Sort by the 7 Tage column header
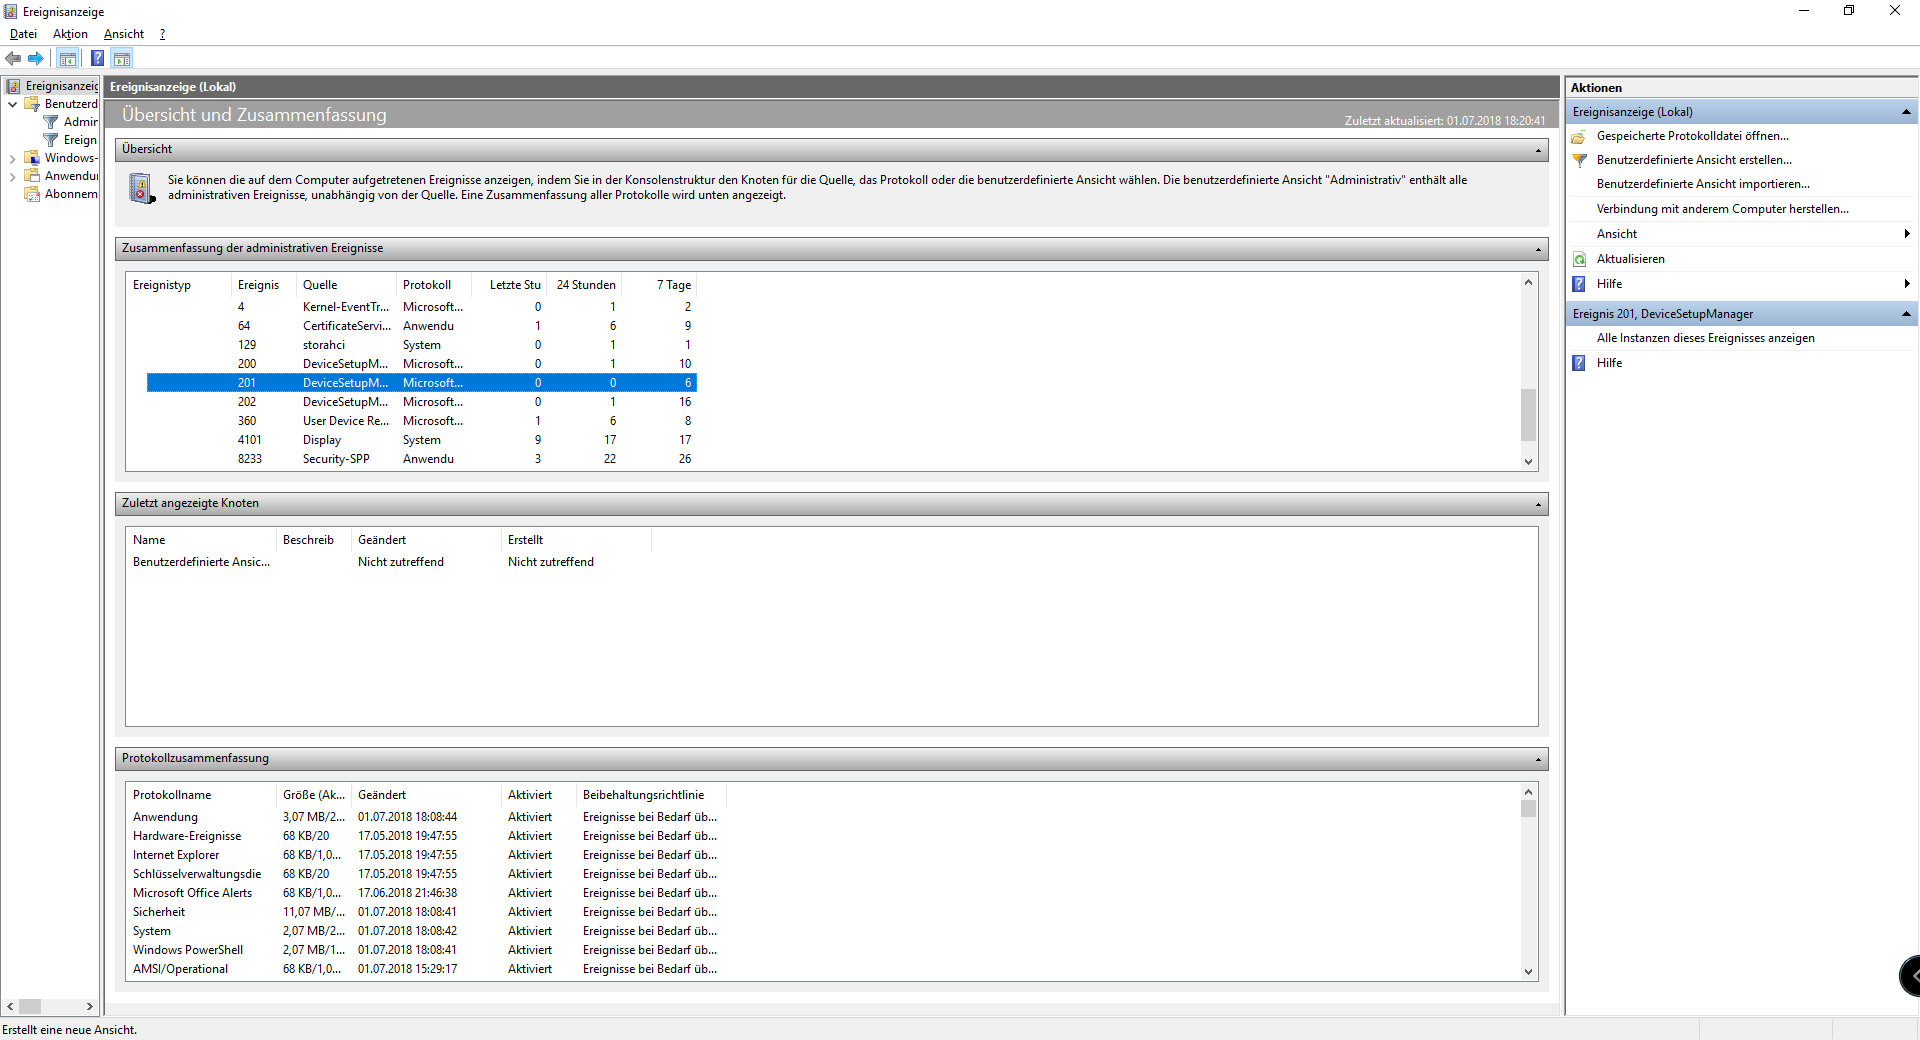Image resolution: width=1920 pixels, height=1040 pixels. [x=659, y=285]
